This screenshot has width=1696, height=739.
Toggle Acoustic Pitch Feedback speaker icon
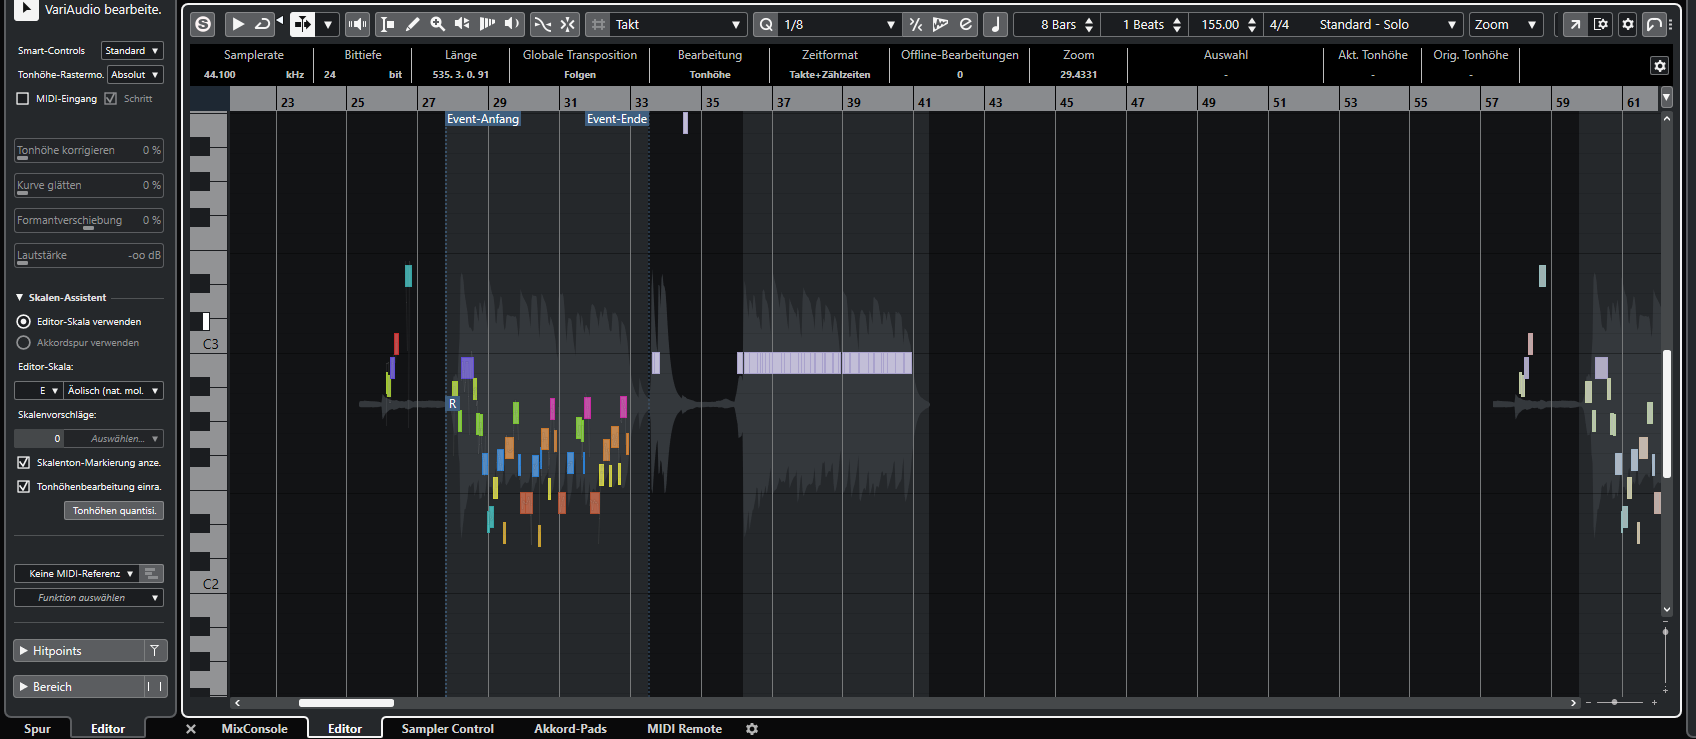(x=357, y=24)
